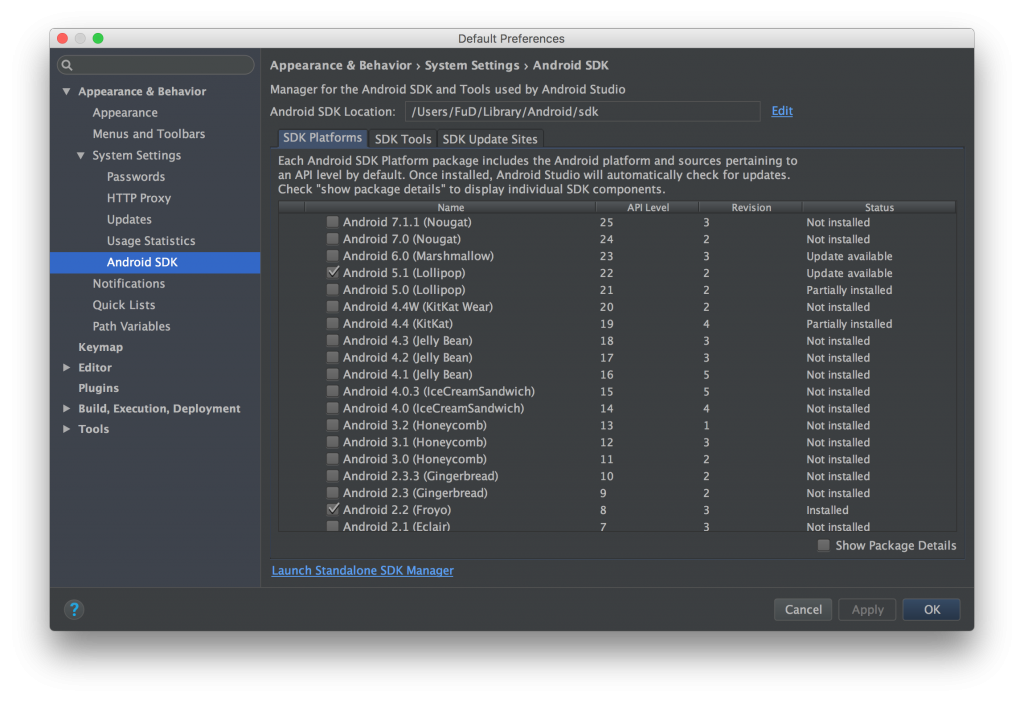This screenshot has width=1024, height=702.
Task: Switch to the SDK Platforms tab
Action: click(323, 138)
